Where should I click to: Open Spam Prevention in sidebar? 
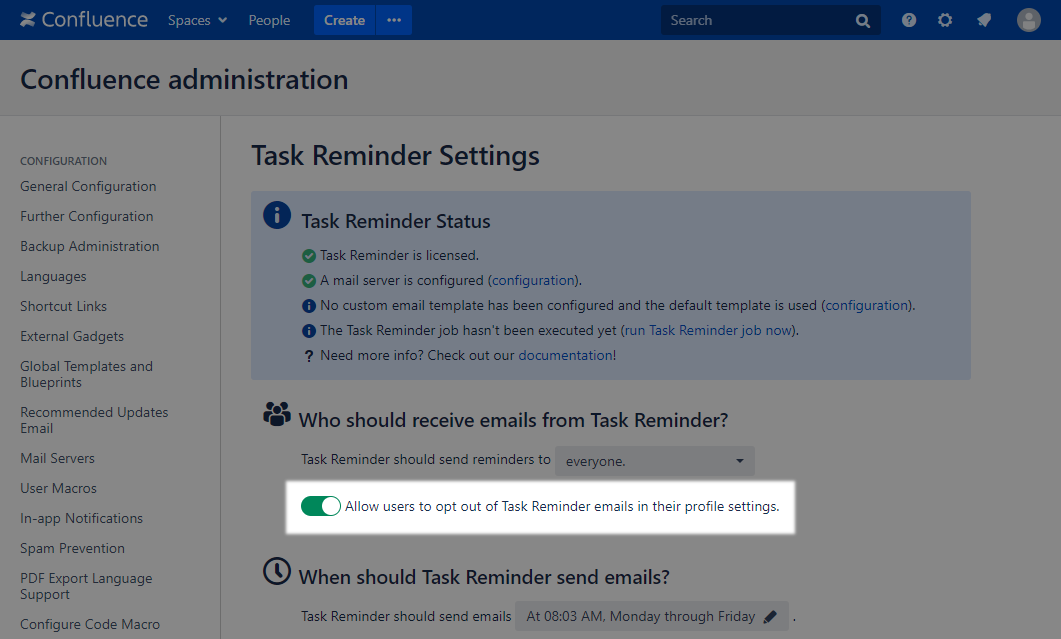click(x=72, y=548)
